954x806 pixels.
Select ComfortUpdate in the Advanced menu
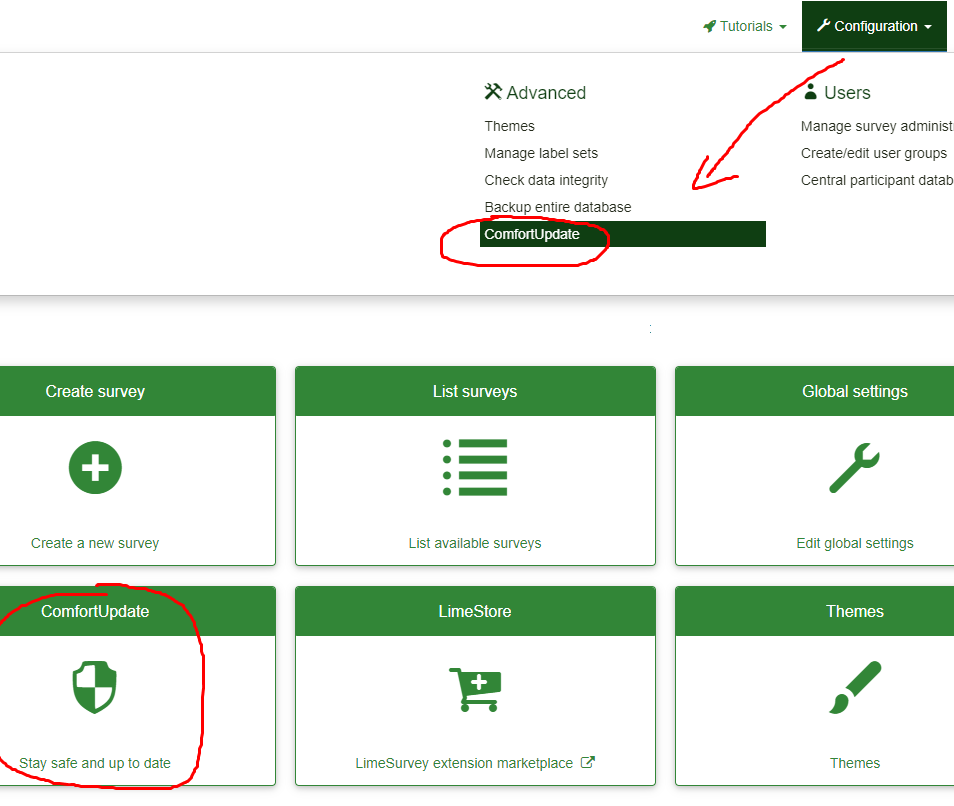532,234
